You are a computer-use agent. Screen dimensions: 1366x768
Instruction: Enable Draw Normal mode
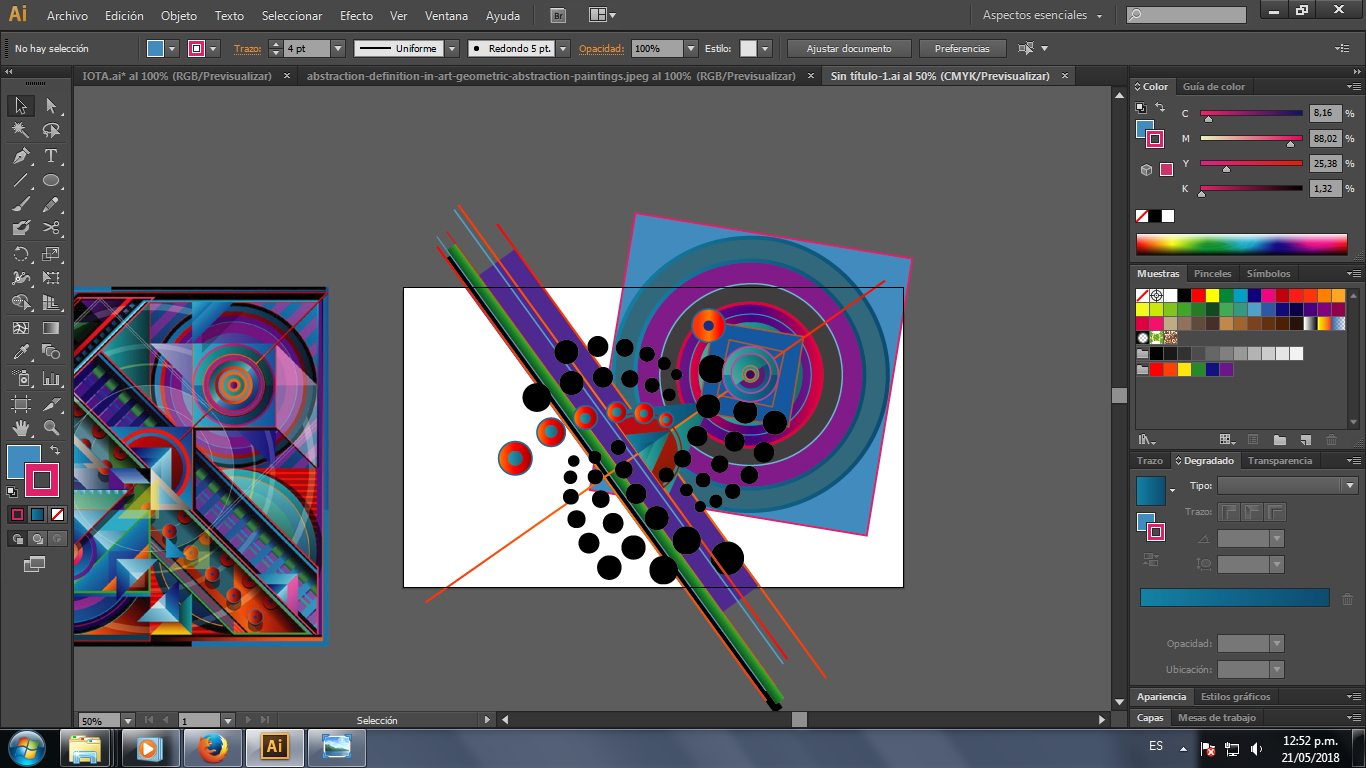click(x=17, y=539)
